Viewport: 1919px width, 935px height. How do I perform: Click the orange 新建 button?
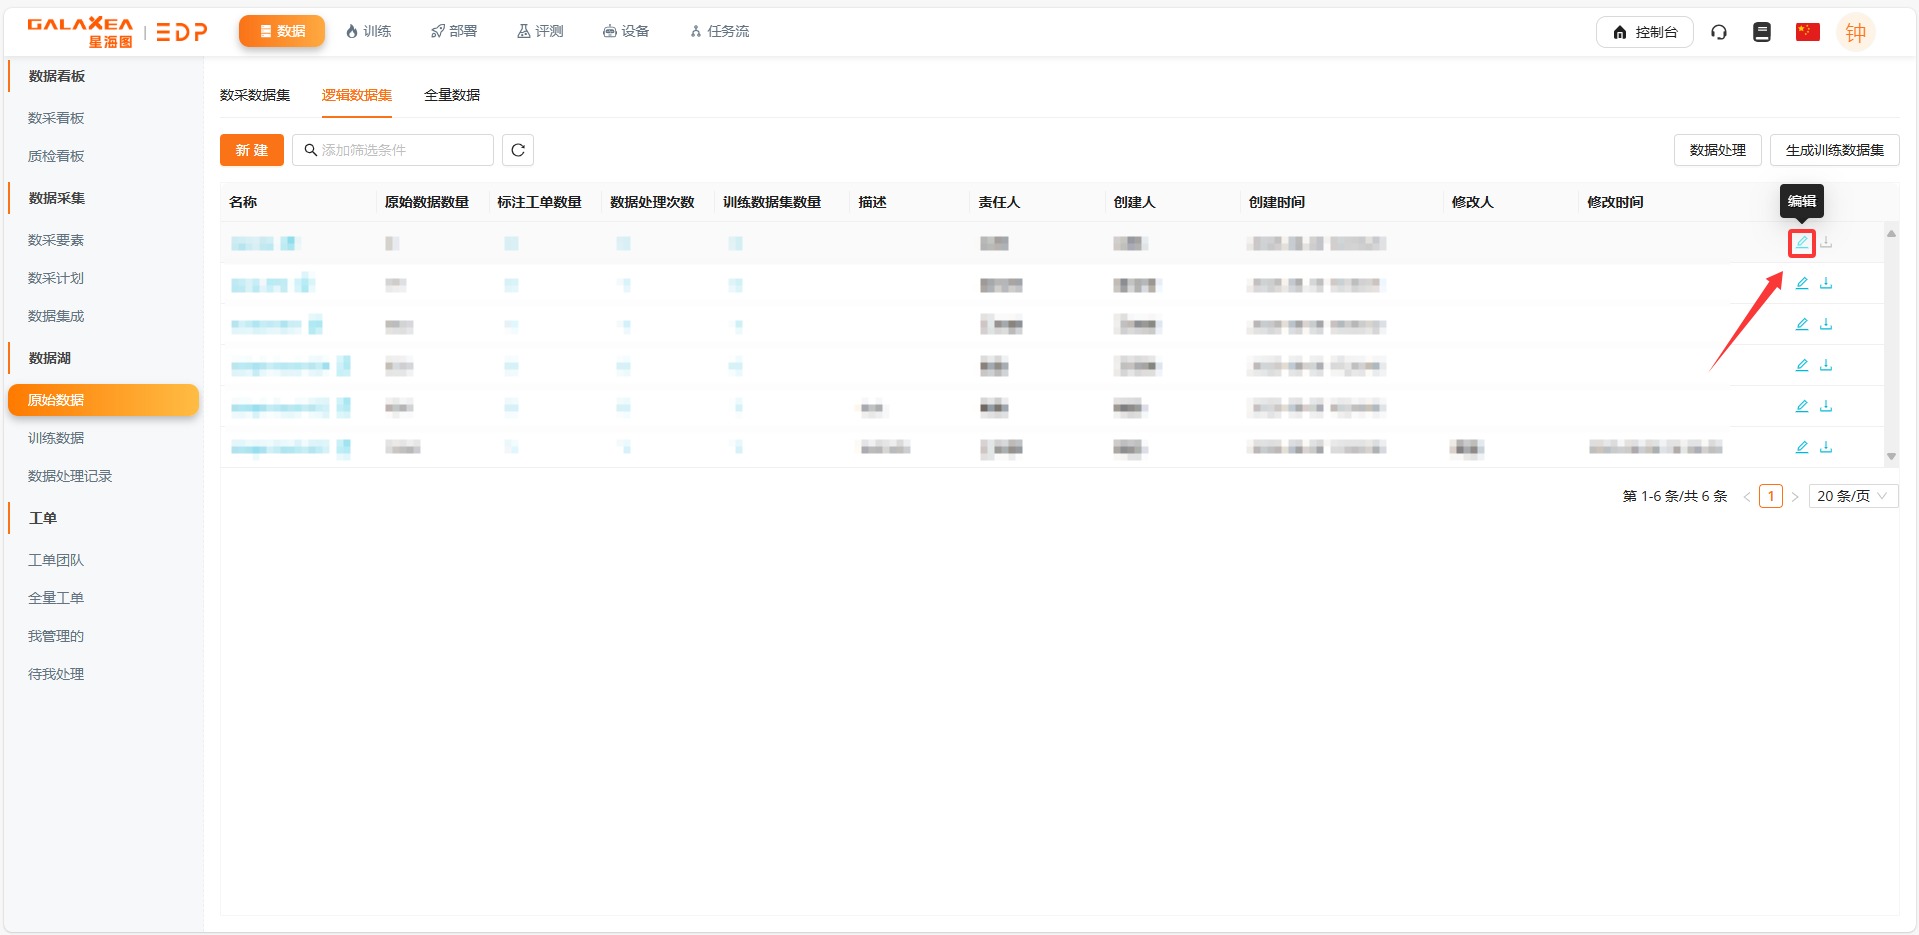(x=252, y=150)
